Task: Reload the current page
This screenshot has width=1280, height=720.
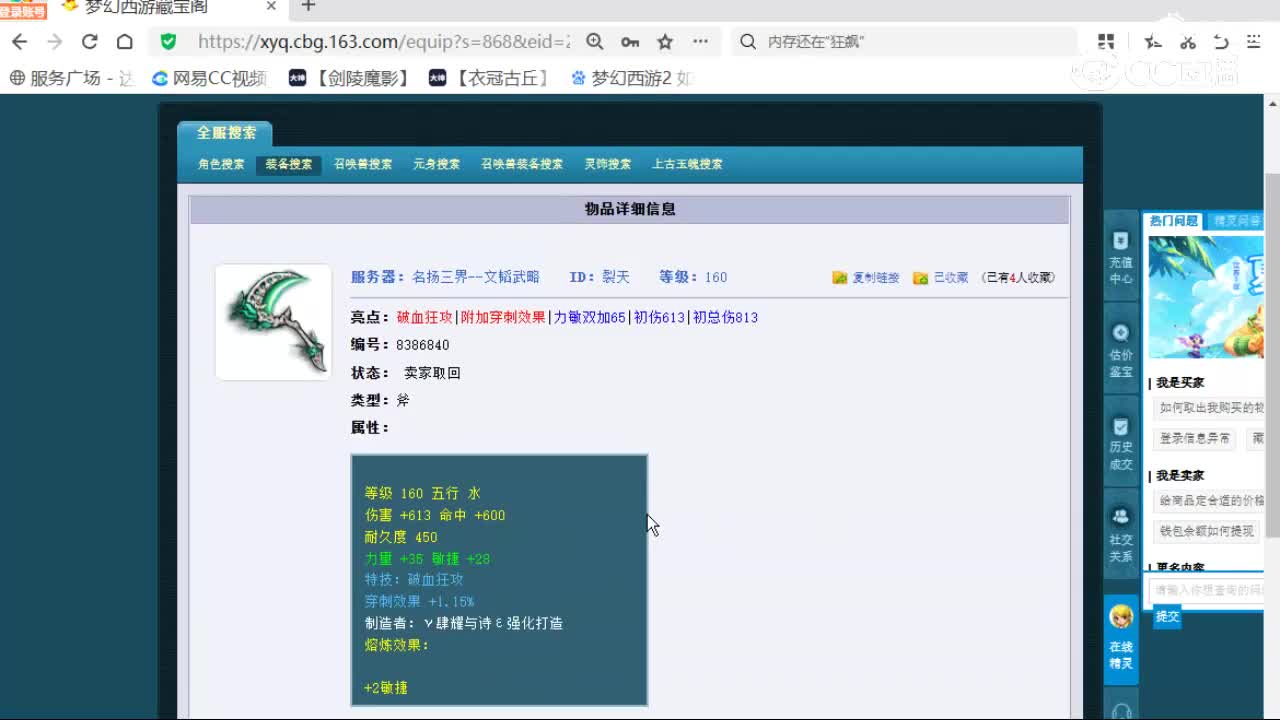Action: [89, 42]
